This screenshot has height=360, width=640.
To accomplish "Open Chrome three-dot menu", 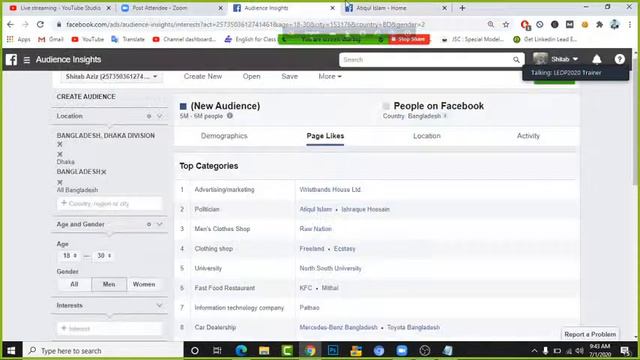I will click(x=630, y=24).
